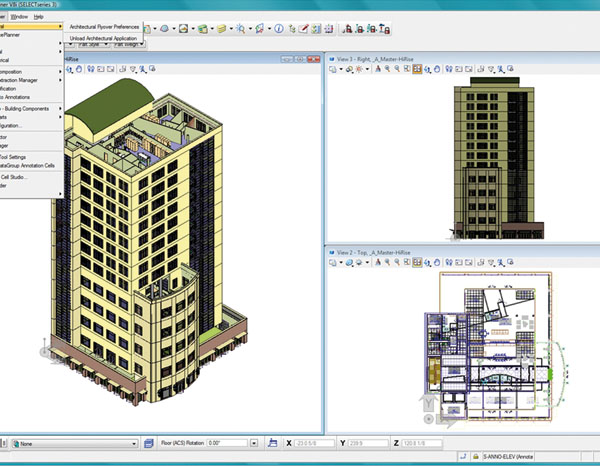Click the floor manager icon beside Floor (ACS) Rotation
Screen dimensions: 600x466
pyautogui.click(x=146, y=442)
